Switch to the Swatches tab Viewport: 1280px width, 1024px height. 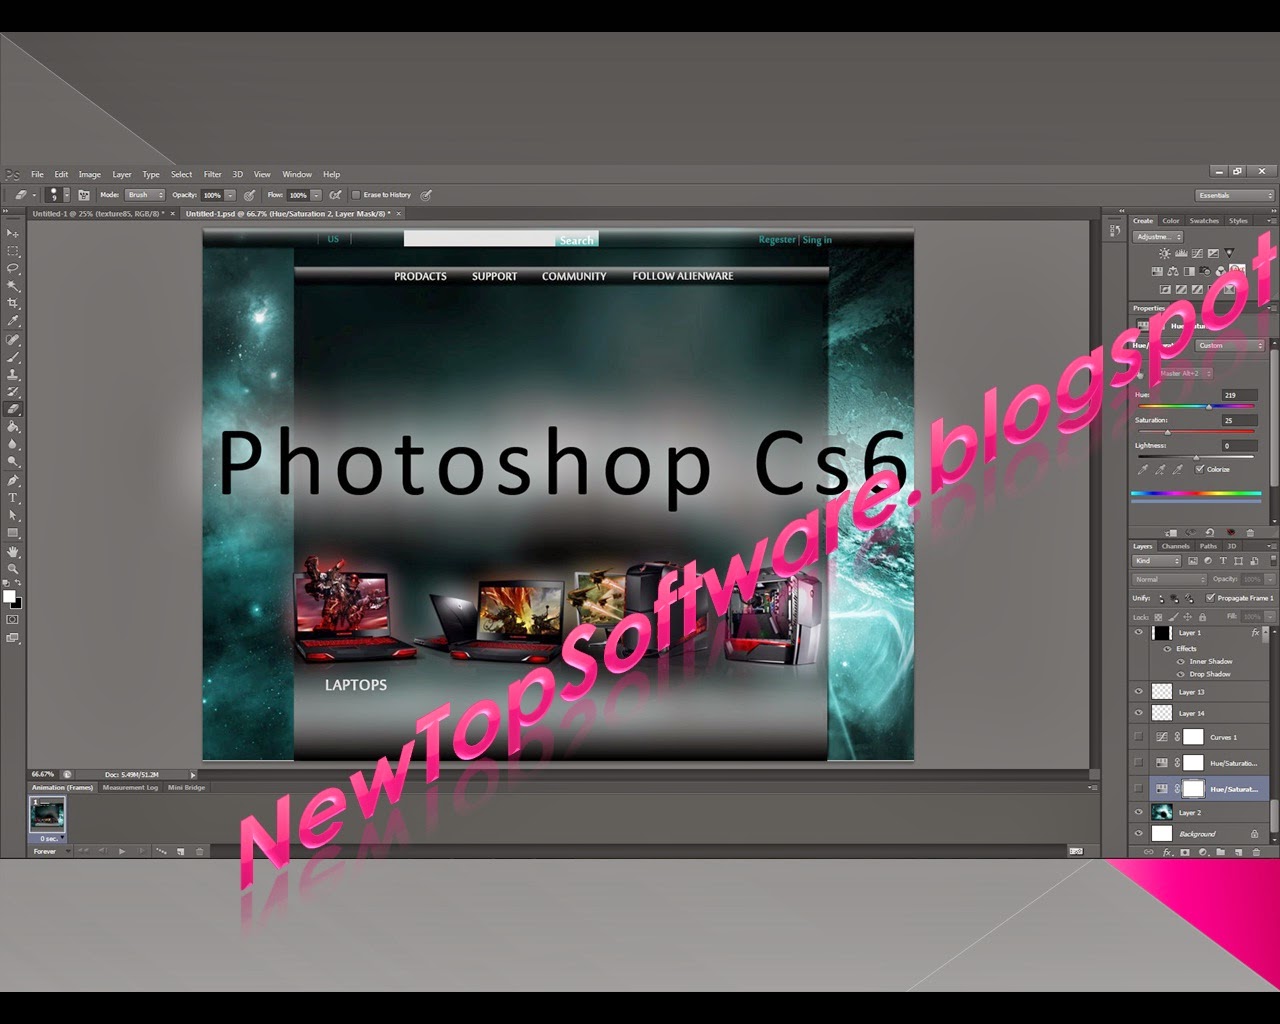tap(1204, 221)
